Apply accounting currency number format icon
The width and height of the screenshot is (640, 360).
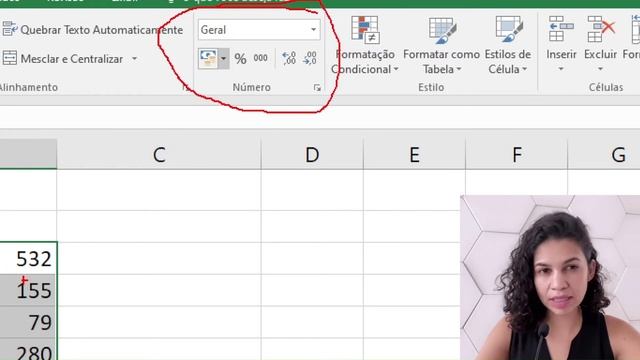(x=209, y=58)
